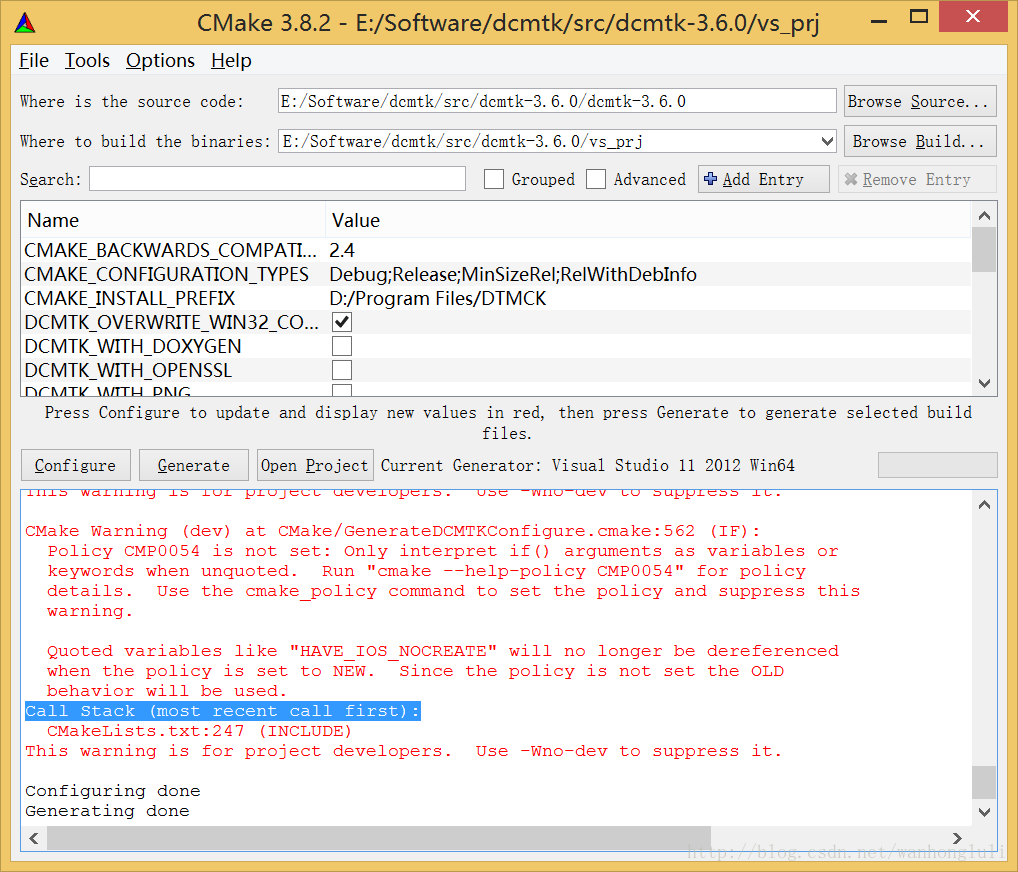The image size is (1018, 872).
Task: Click output log scroll up arrow
Action: [x=984, y=505]
